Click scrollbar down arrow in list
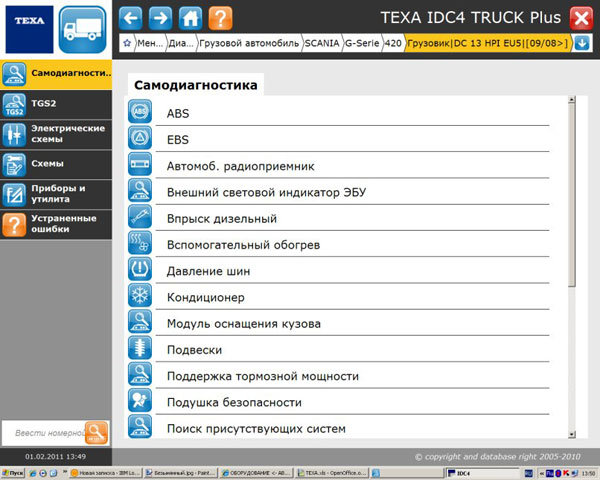Image resolution: width=600 pixels, height=480 pixels. [572, 434]
